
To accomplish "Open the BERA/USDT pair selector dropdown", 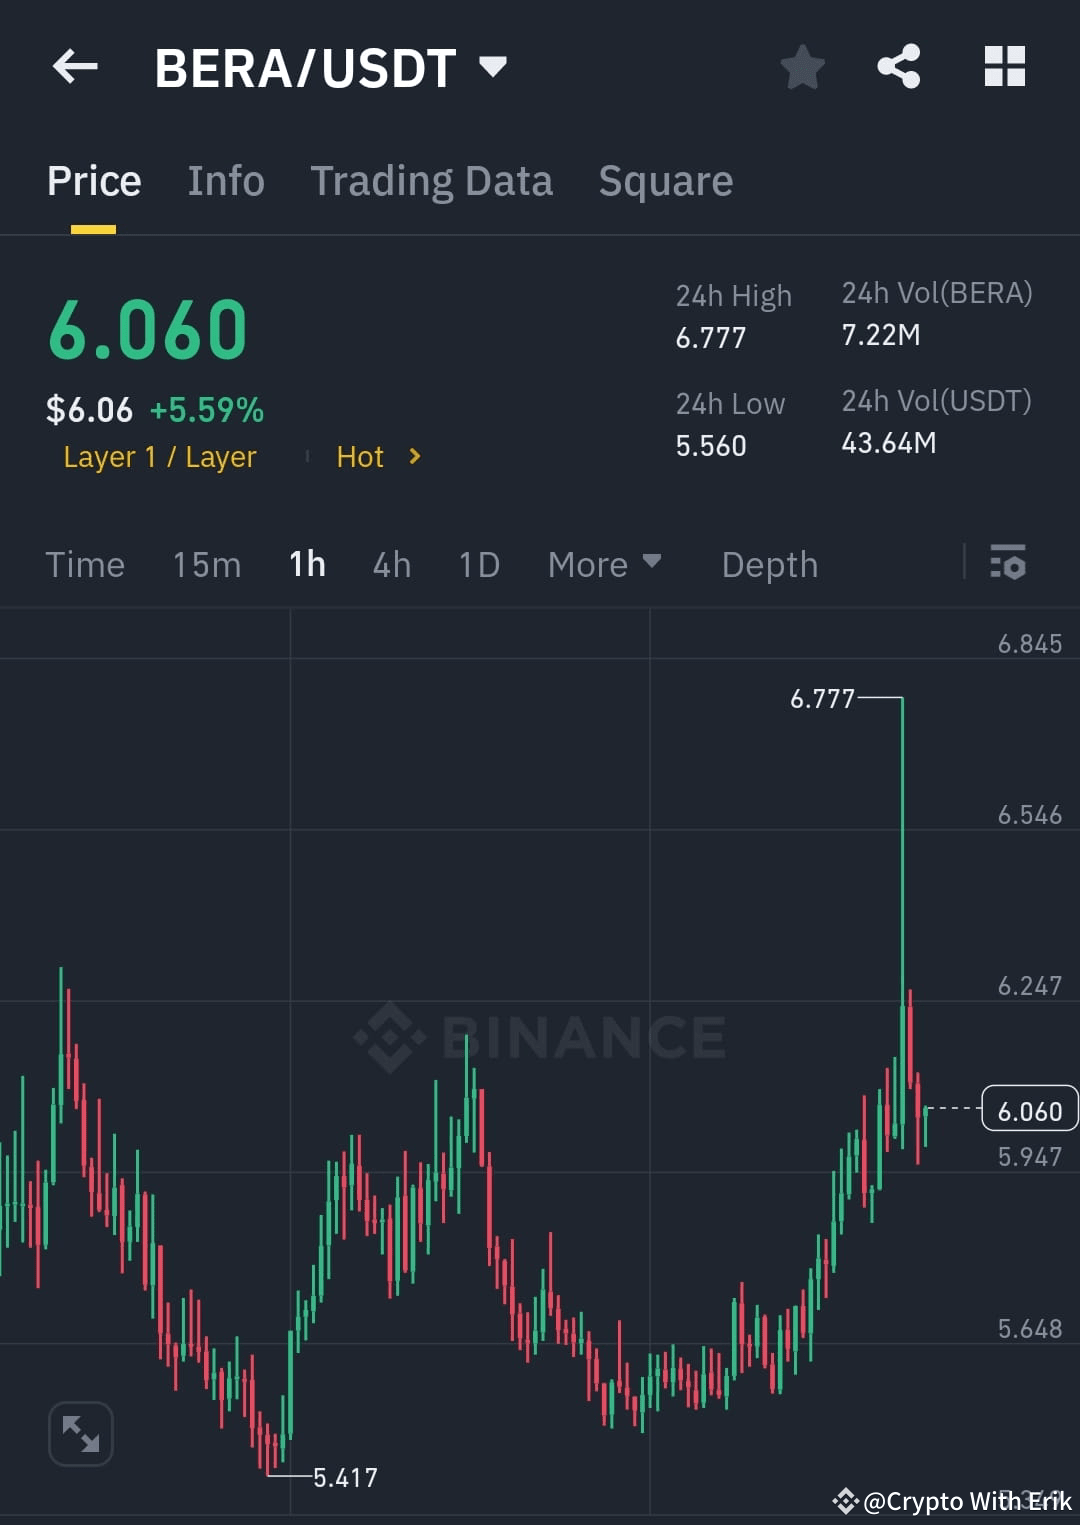I will (x=492, y=66).
